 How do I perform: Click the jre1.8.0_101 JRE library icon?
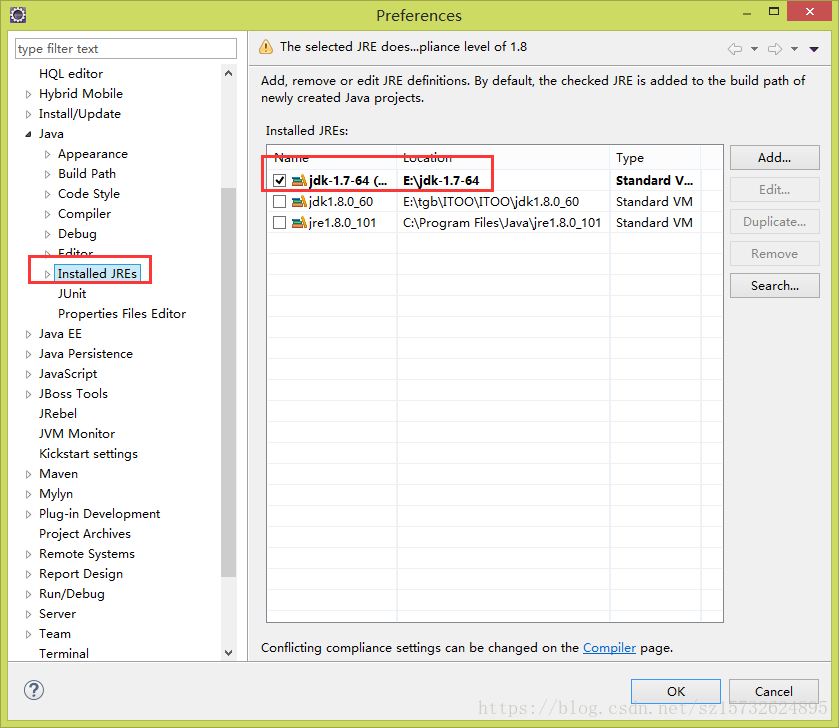tap(299, 223)
